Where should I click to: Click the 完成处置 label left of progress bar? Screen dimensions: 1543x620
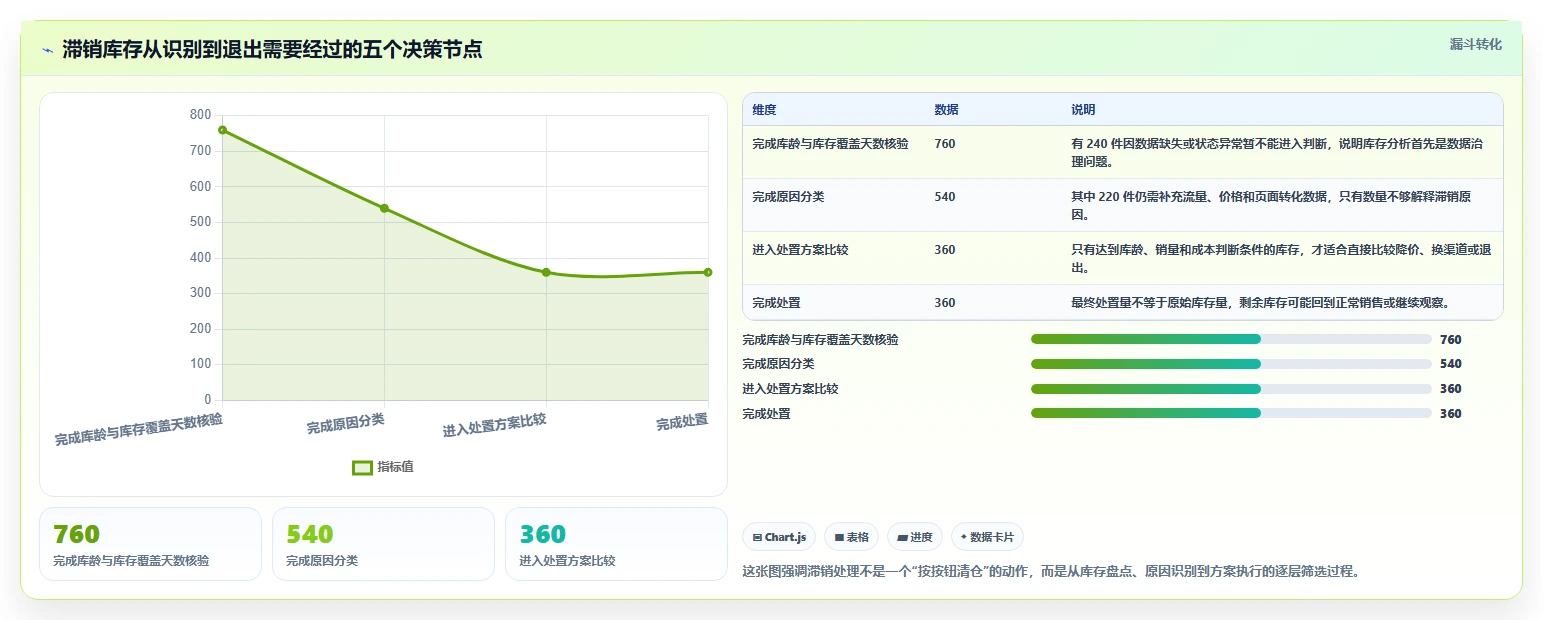click(x=766, y=413)
